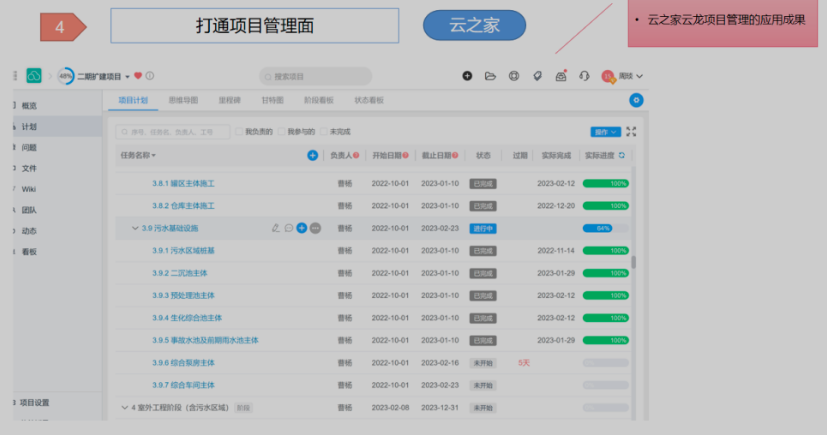This screenshot has height=435, width=827.
Task: Open the 二期扩建项目 project dropdown
Action: (x=103, y=76)
